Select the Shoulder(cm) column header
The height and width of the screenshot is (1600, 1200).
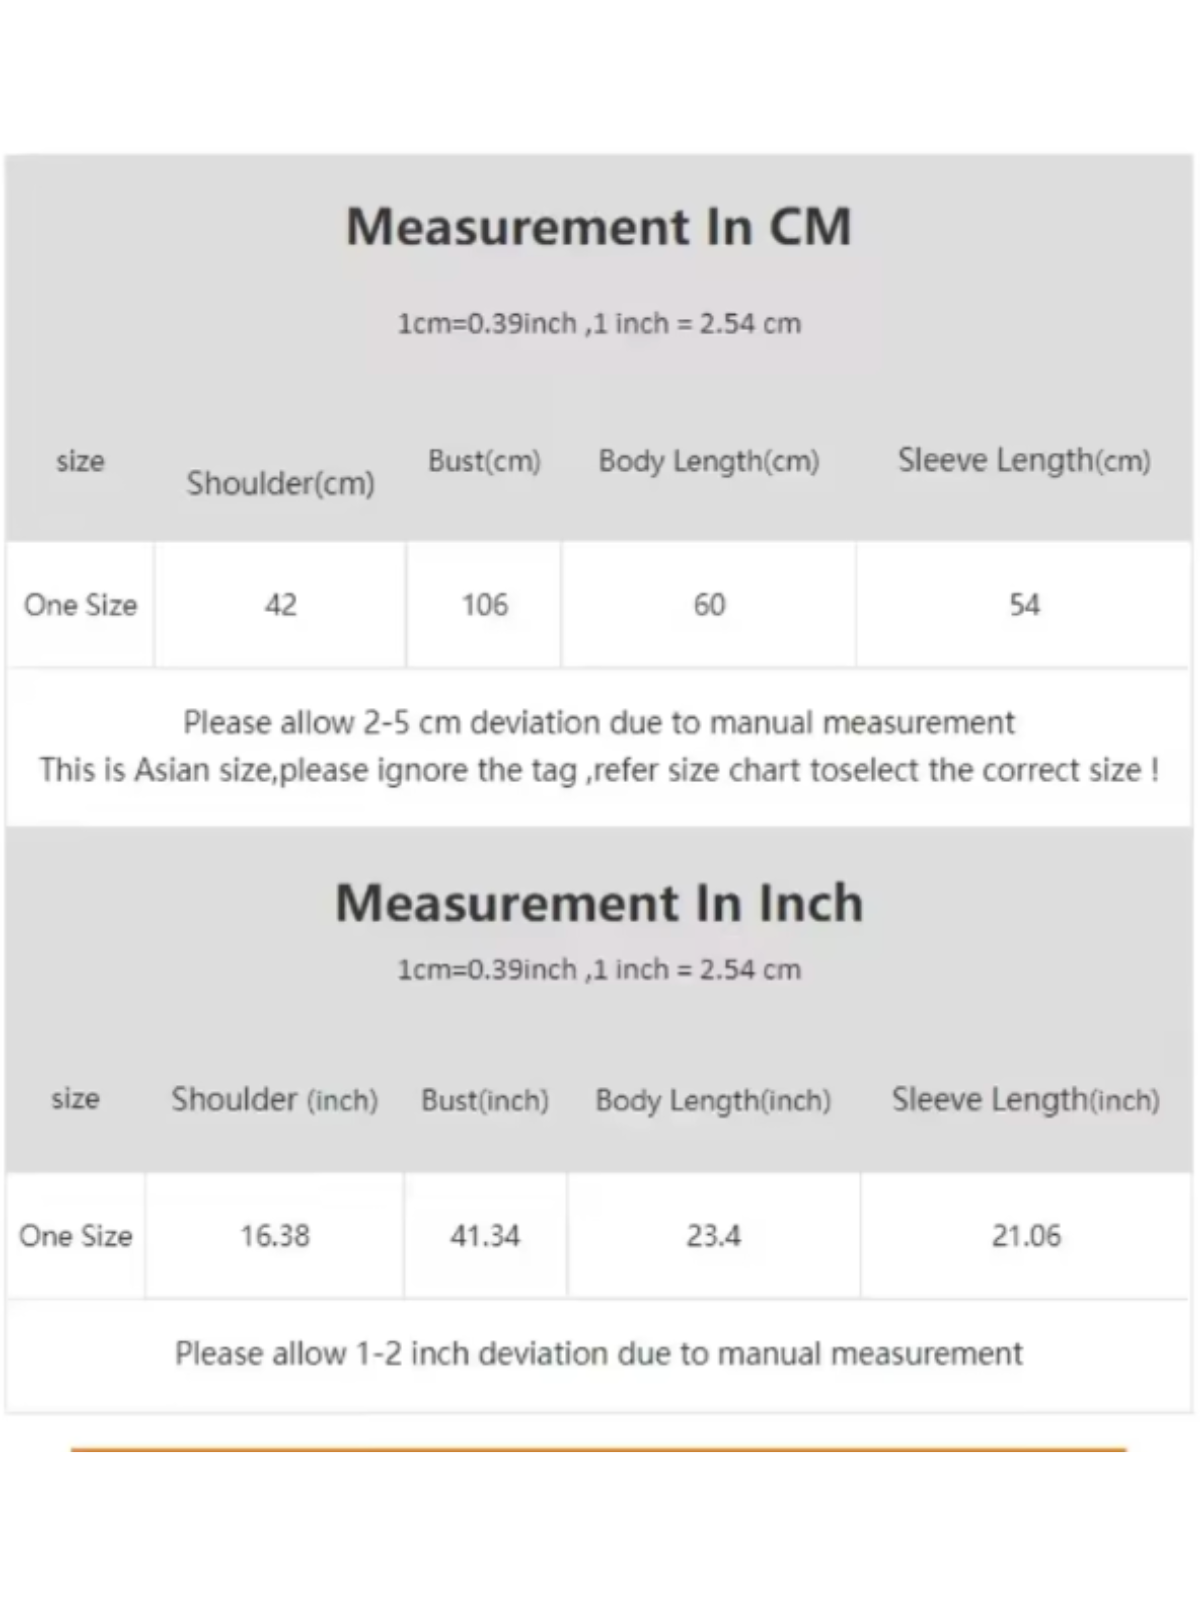coord(280,484)
